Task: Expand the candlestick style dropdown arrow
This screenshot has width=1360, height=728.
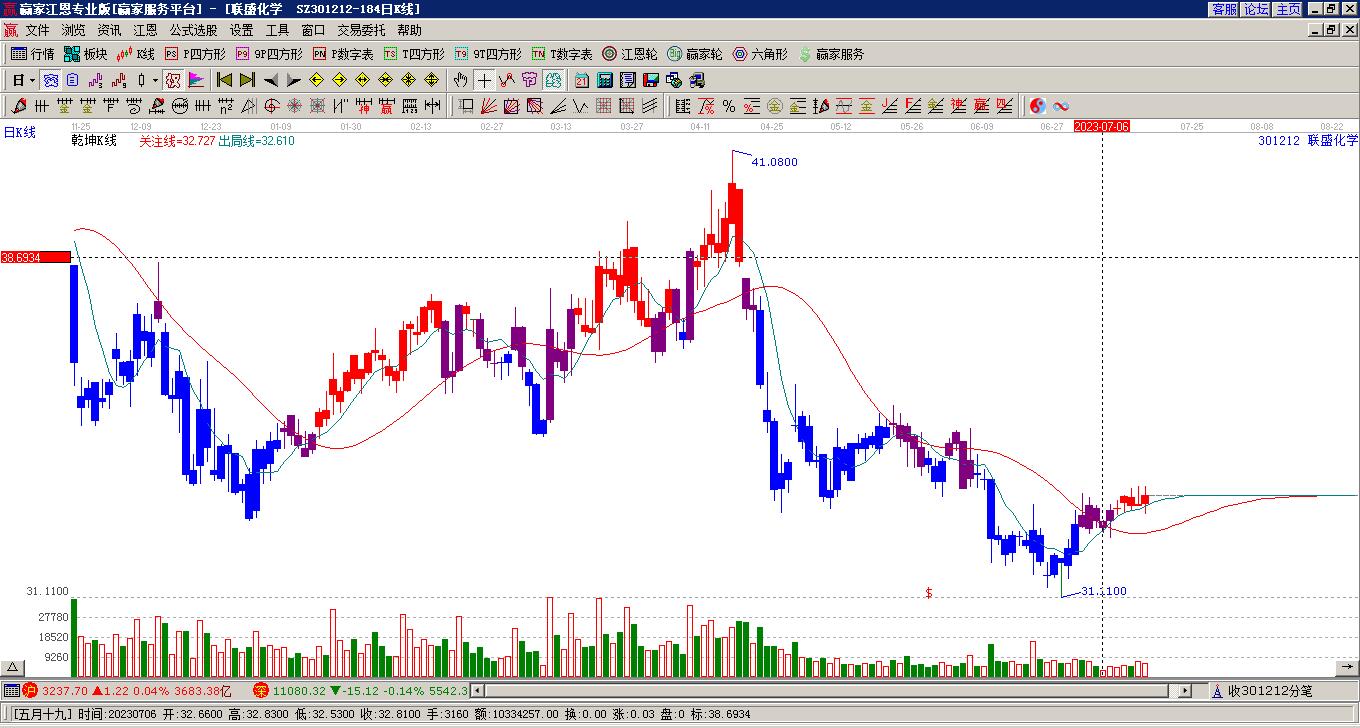Action: [x=154, y=80]
